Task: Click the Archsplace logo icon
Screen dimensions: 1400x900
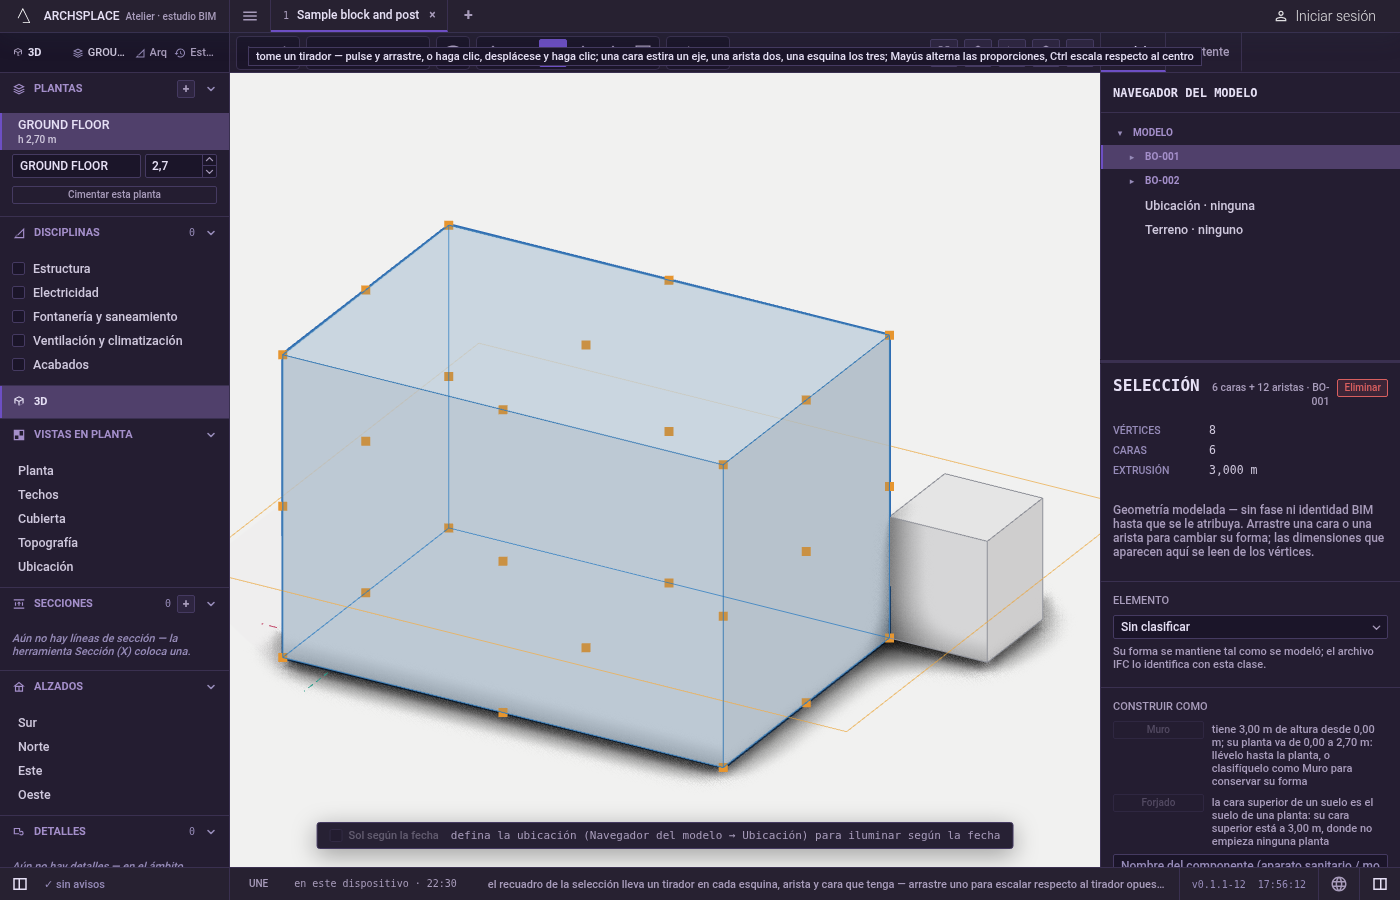Action: [23, 16]
